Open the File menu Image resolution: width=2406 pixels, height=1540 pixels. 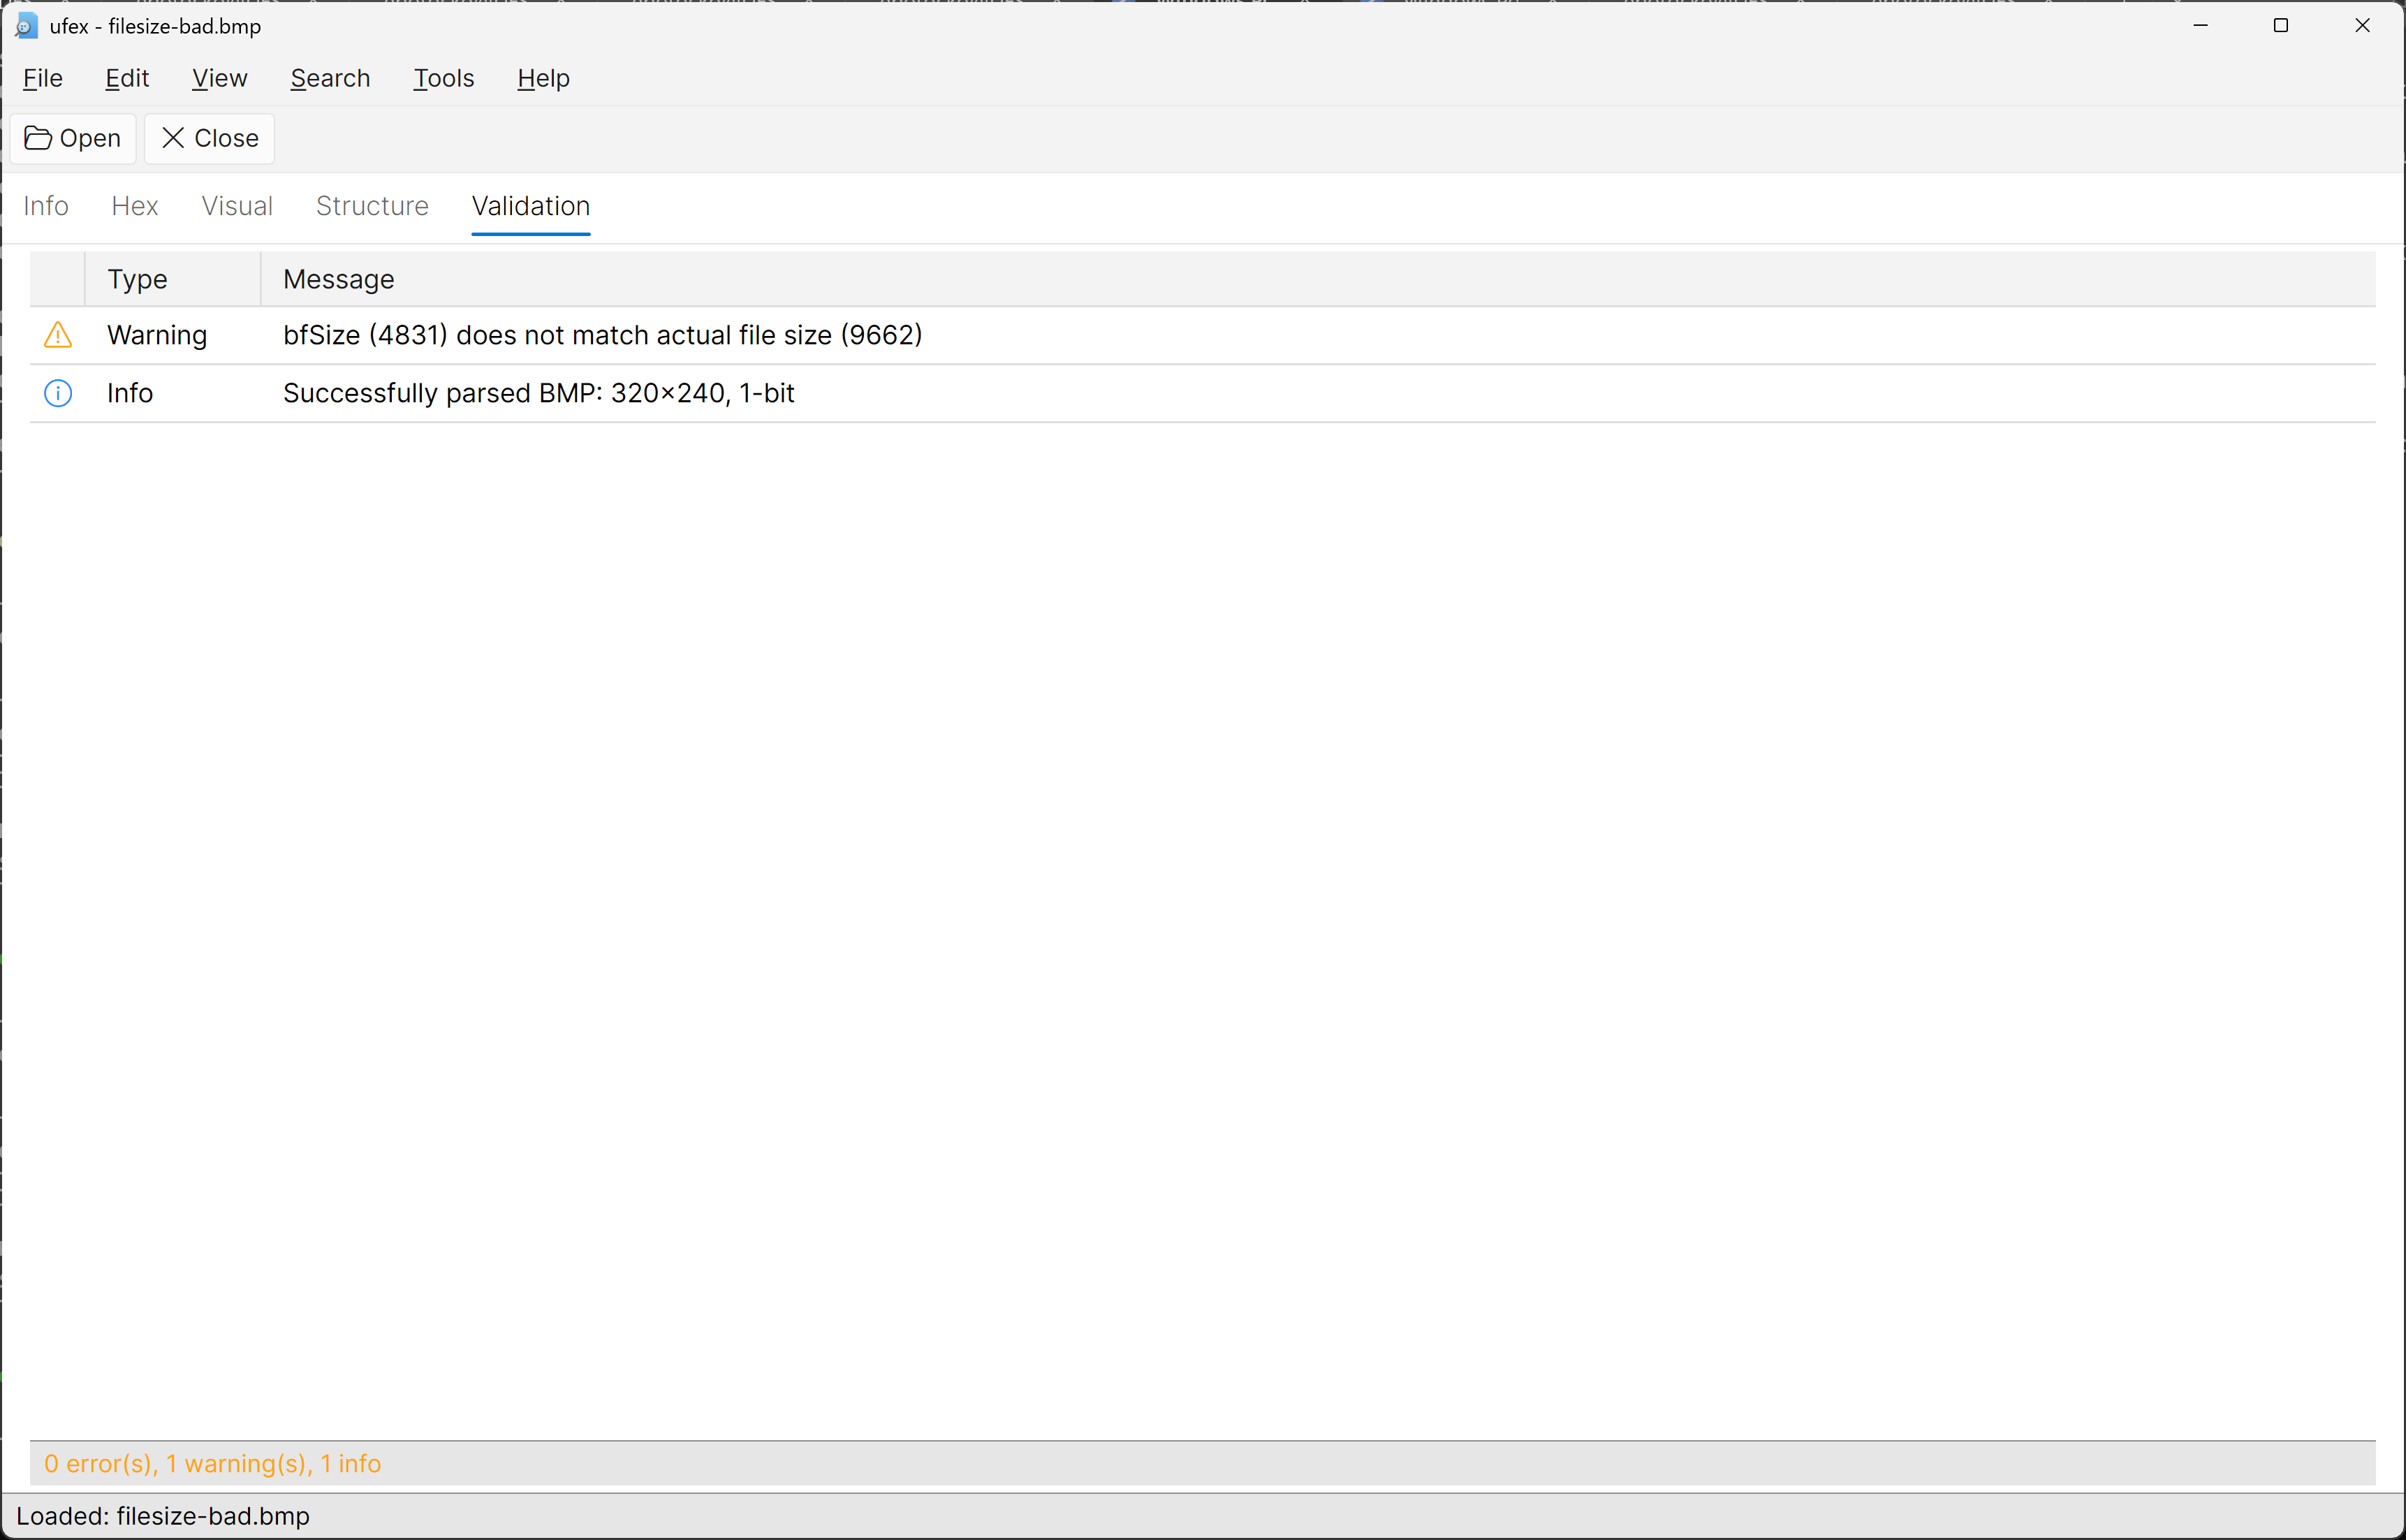pos(42,78)
